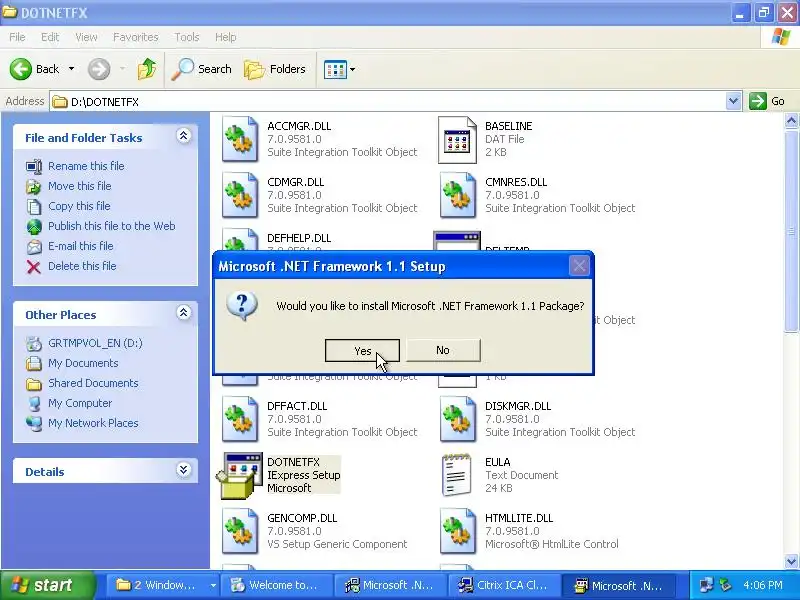The image size is (800, 600).
Task: Click the disabled forward arrow icon
Action: (99, 69)
